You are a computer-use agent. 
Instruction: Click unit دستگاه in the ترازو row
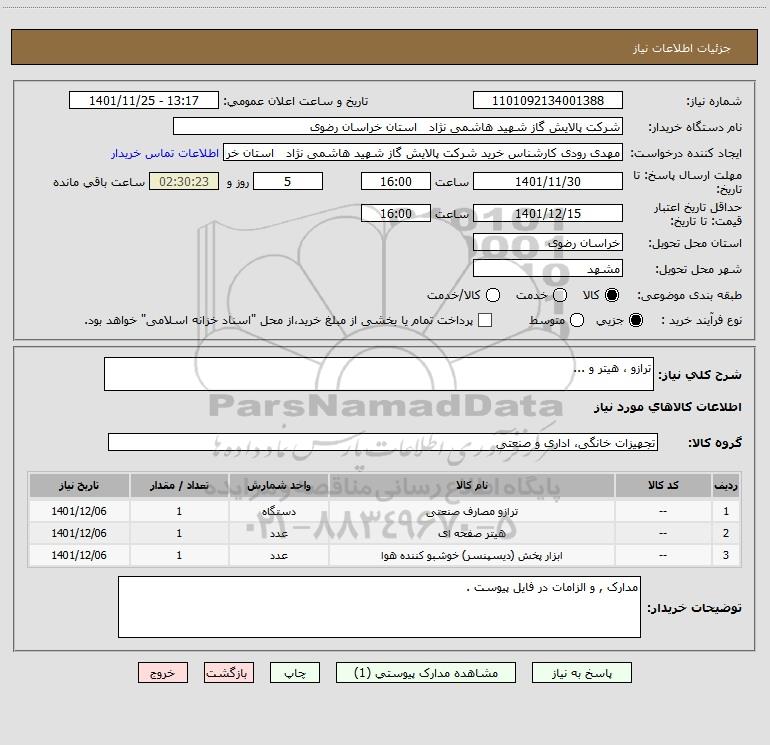(x=278, y=512)
